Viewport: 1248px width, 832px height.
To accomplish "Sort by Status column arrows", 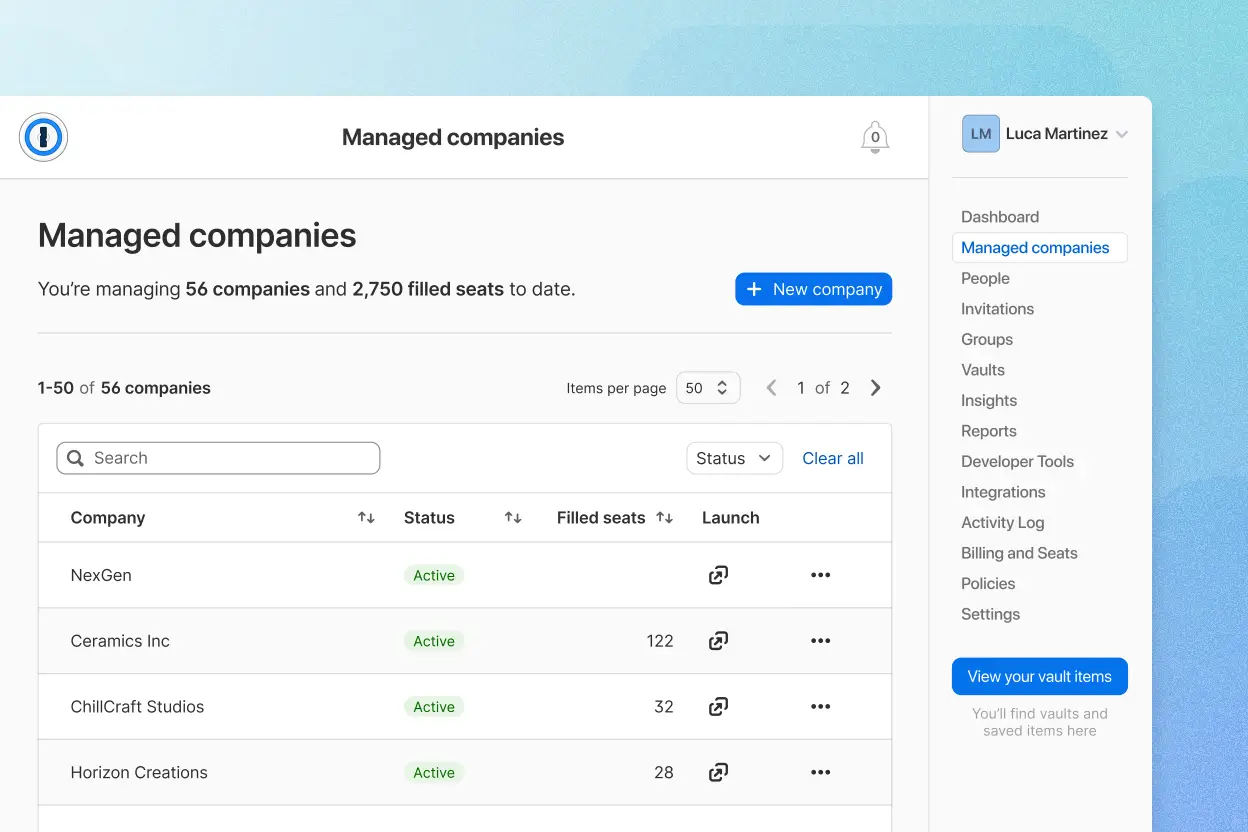I will pyautogui.click(x=513, y=518).
